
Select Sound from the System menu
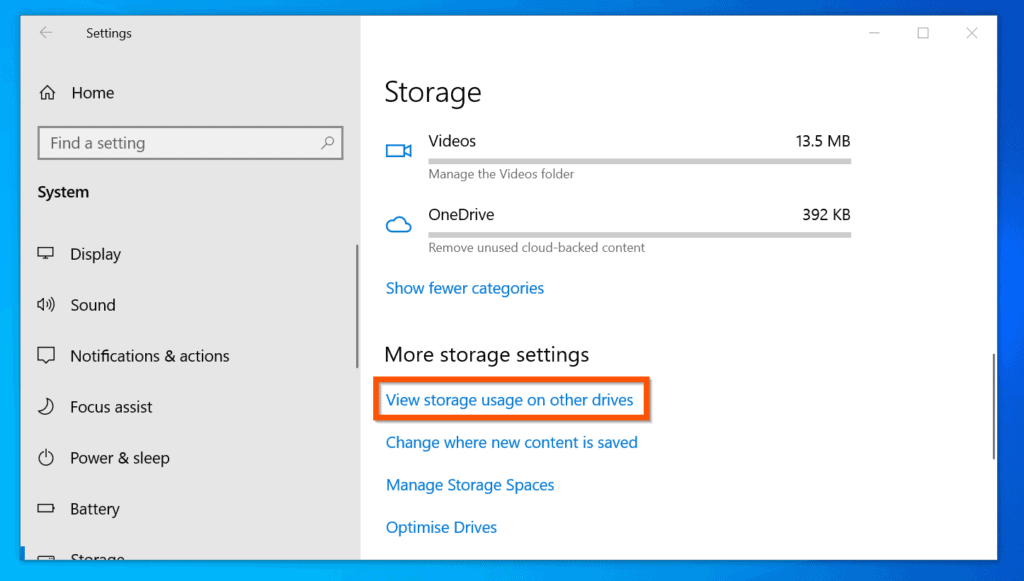coord(91,305)
